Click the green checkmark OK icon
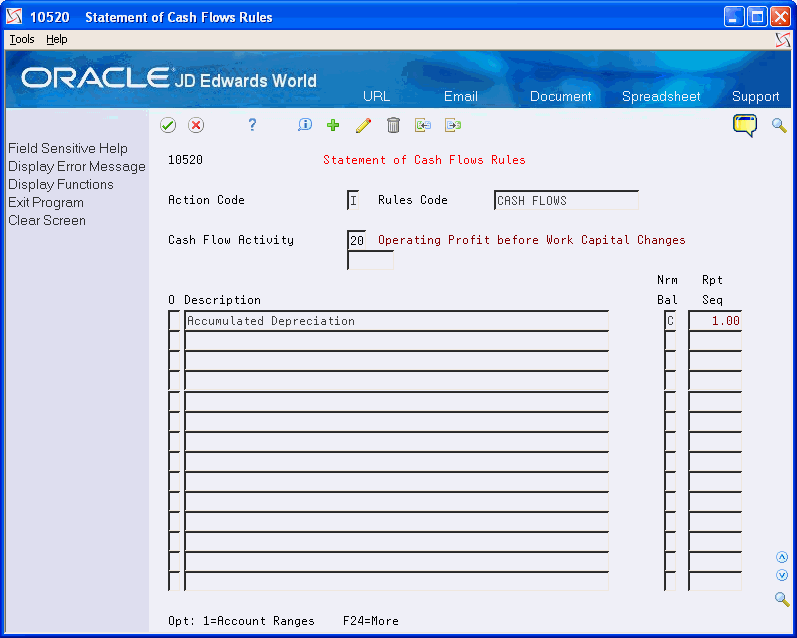797x638 pixels. coord(168,125)
